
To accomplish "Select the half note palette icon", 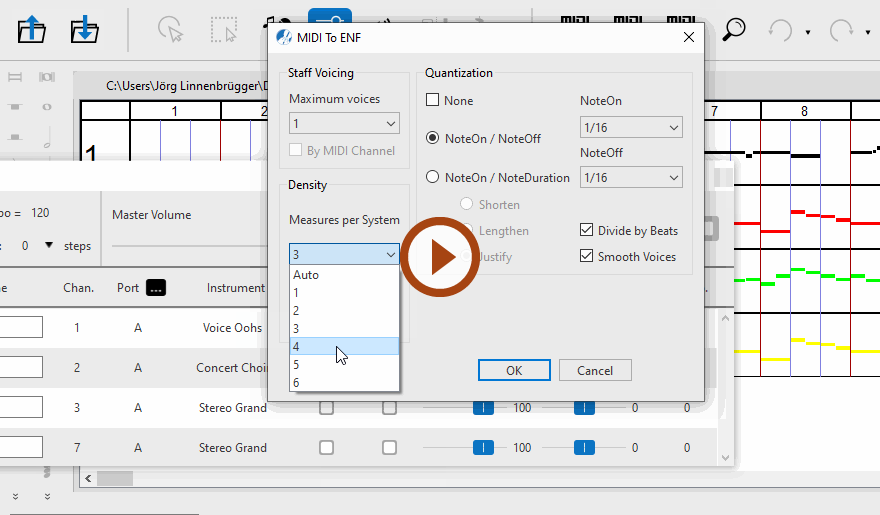I will 47,136.
